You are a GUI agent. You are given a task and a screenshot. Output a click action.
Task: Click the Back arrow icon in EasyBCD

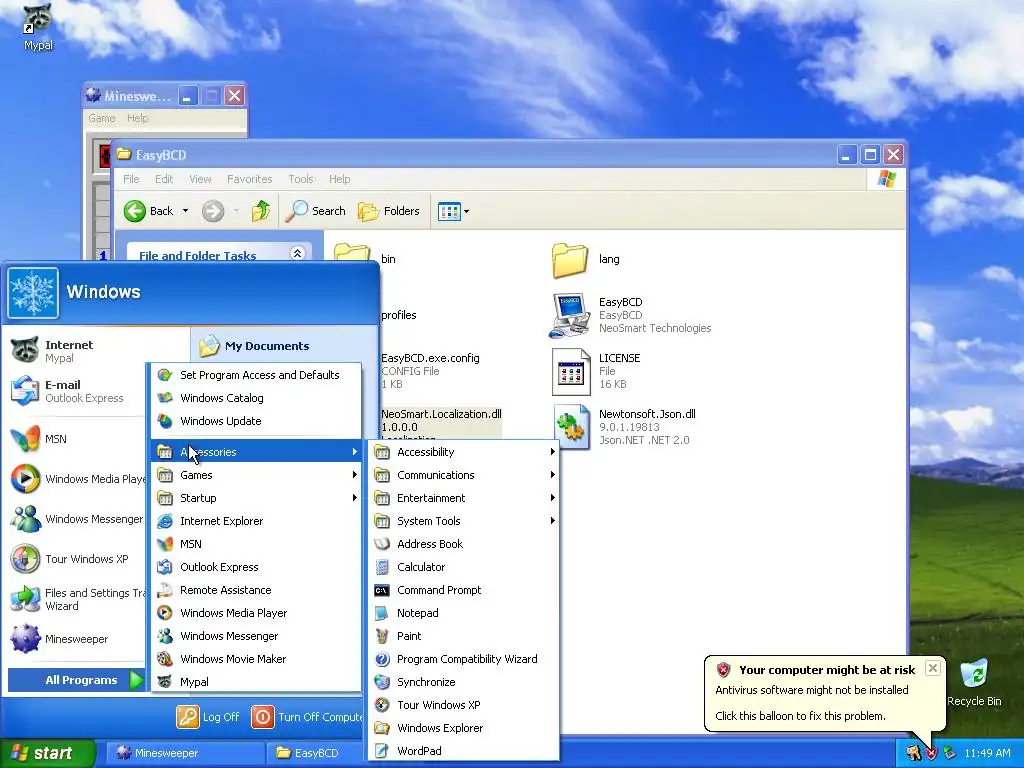(135, 211)
